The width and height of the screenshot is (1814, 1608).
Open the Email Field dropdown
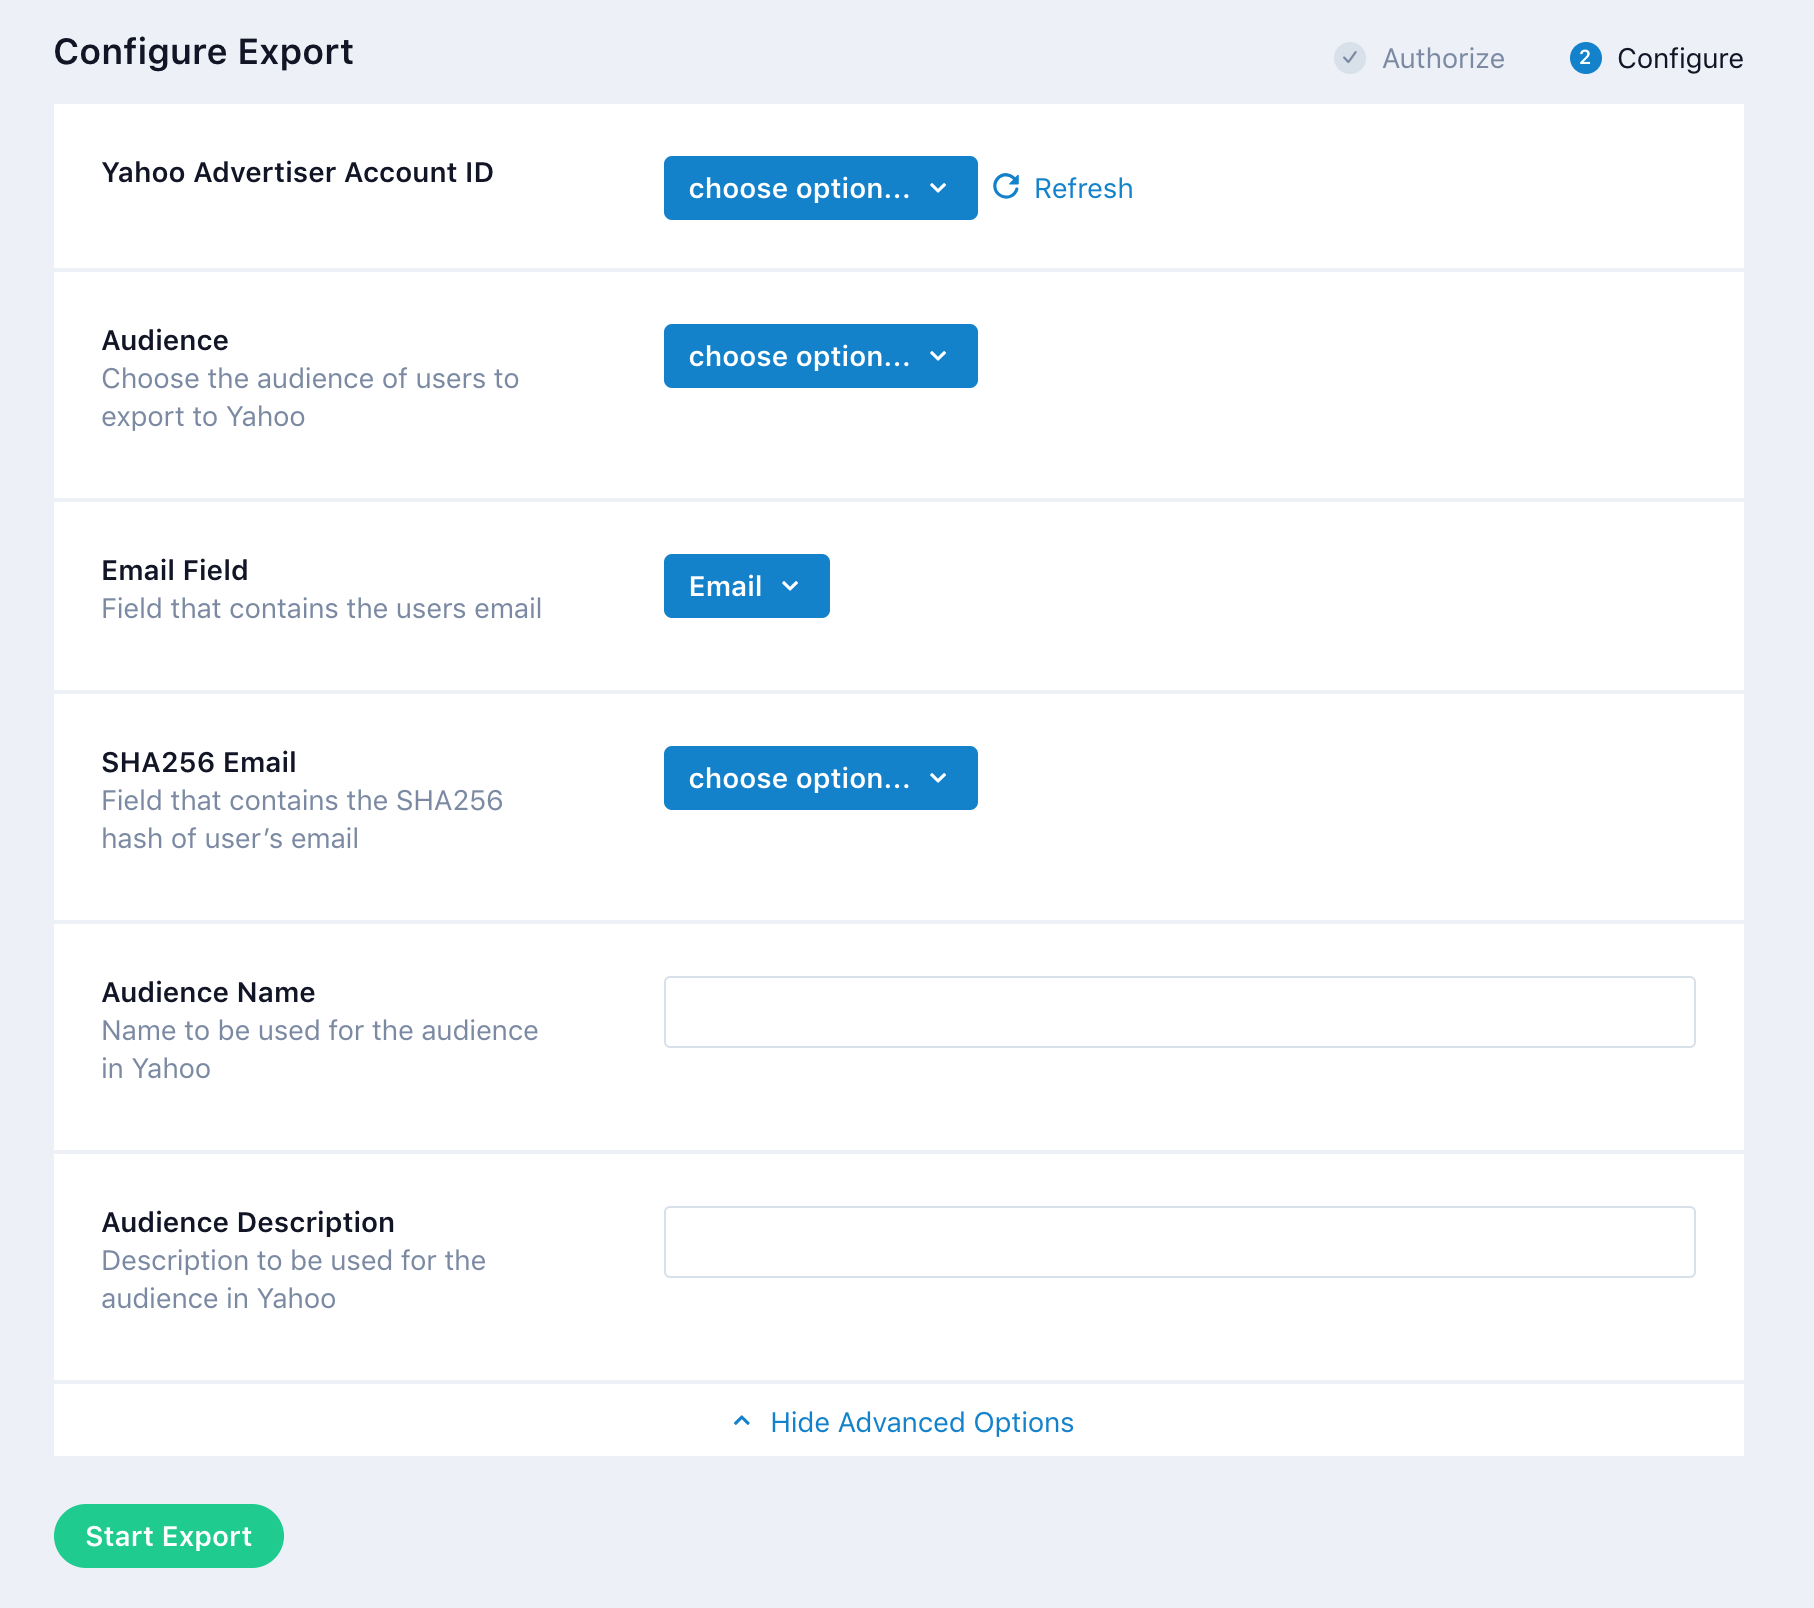coord(746,586)
